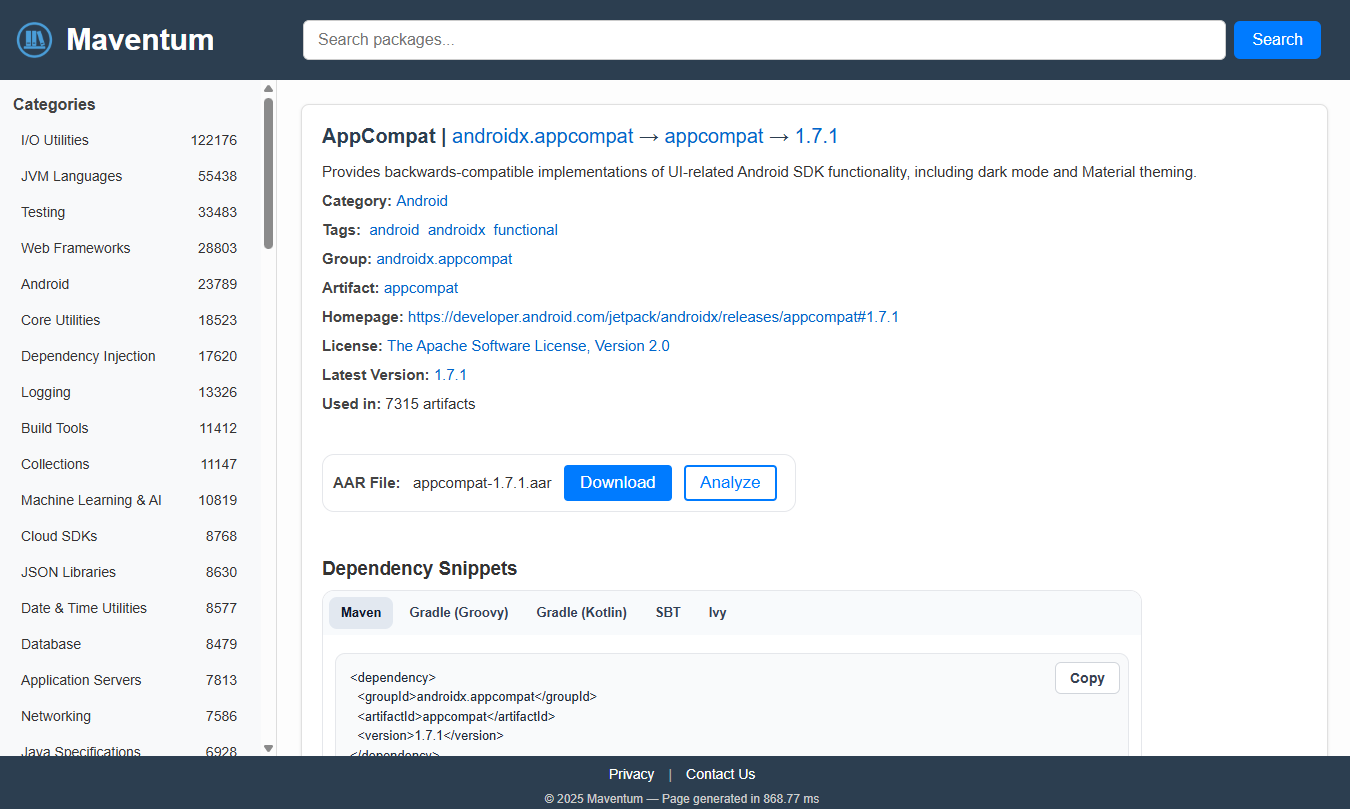The height and width of the screenshot is (809, 1350).
Task: Click the android tag
Action: (394, 230)
